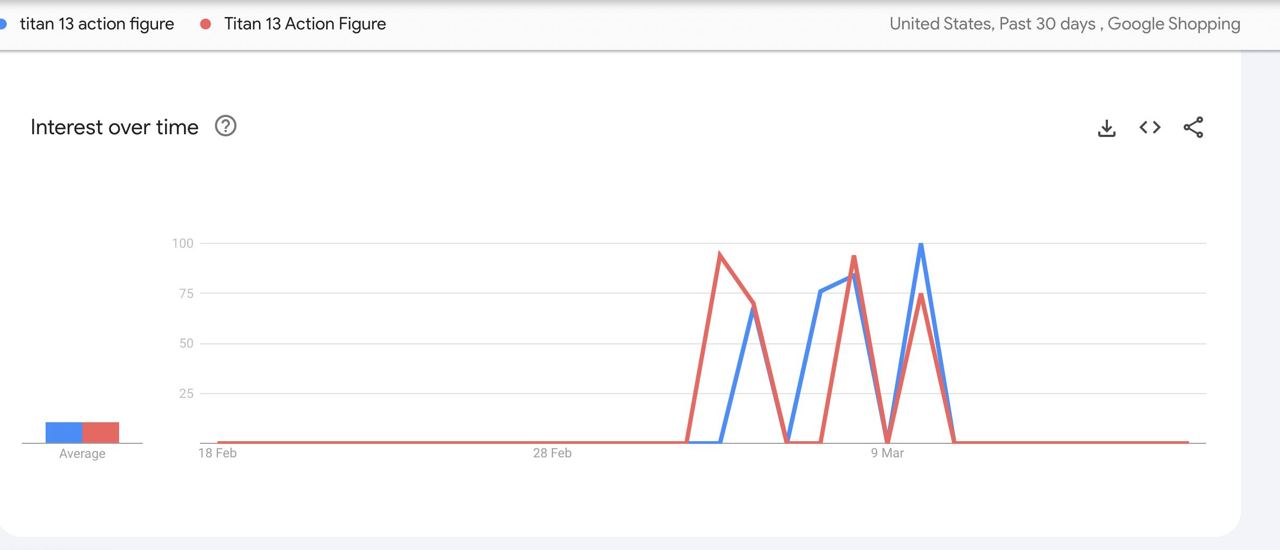This screenshot has width=1280, height=550.
Task: Click the embed code icon
Action: point(1150,127)
